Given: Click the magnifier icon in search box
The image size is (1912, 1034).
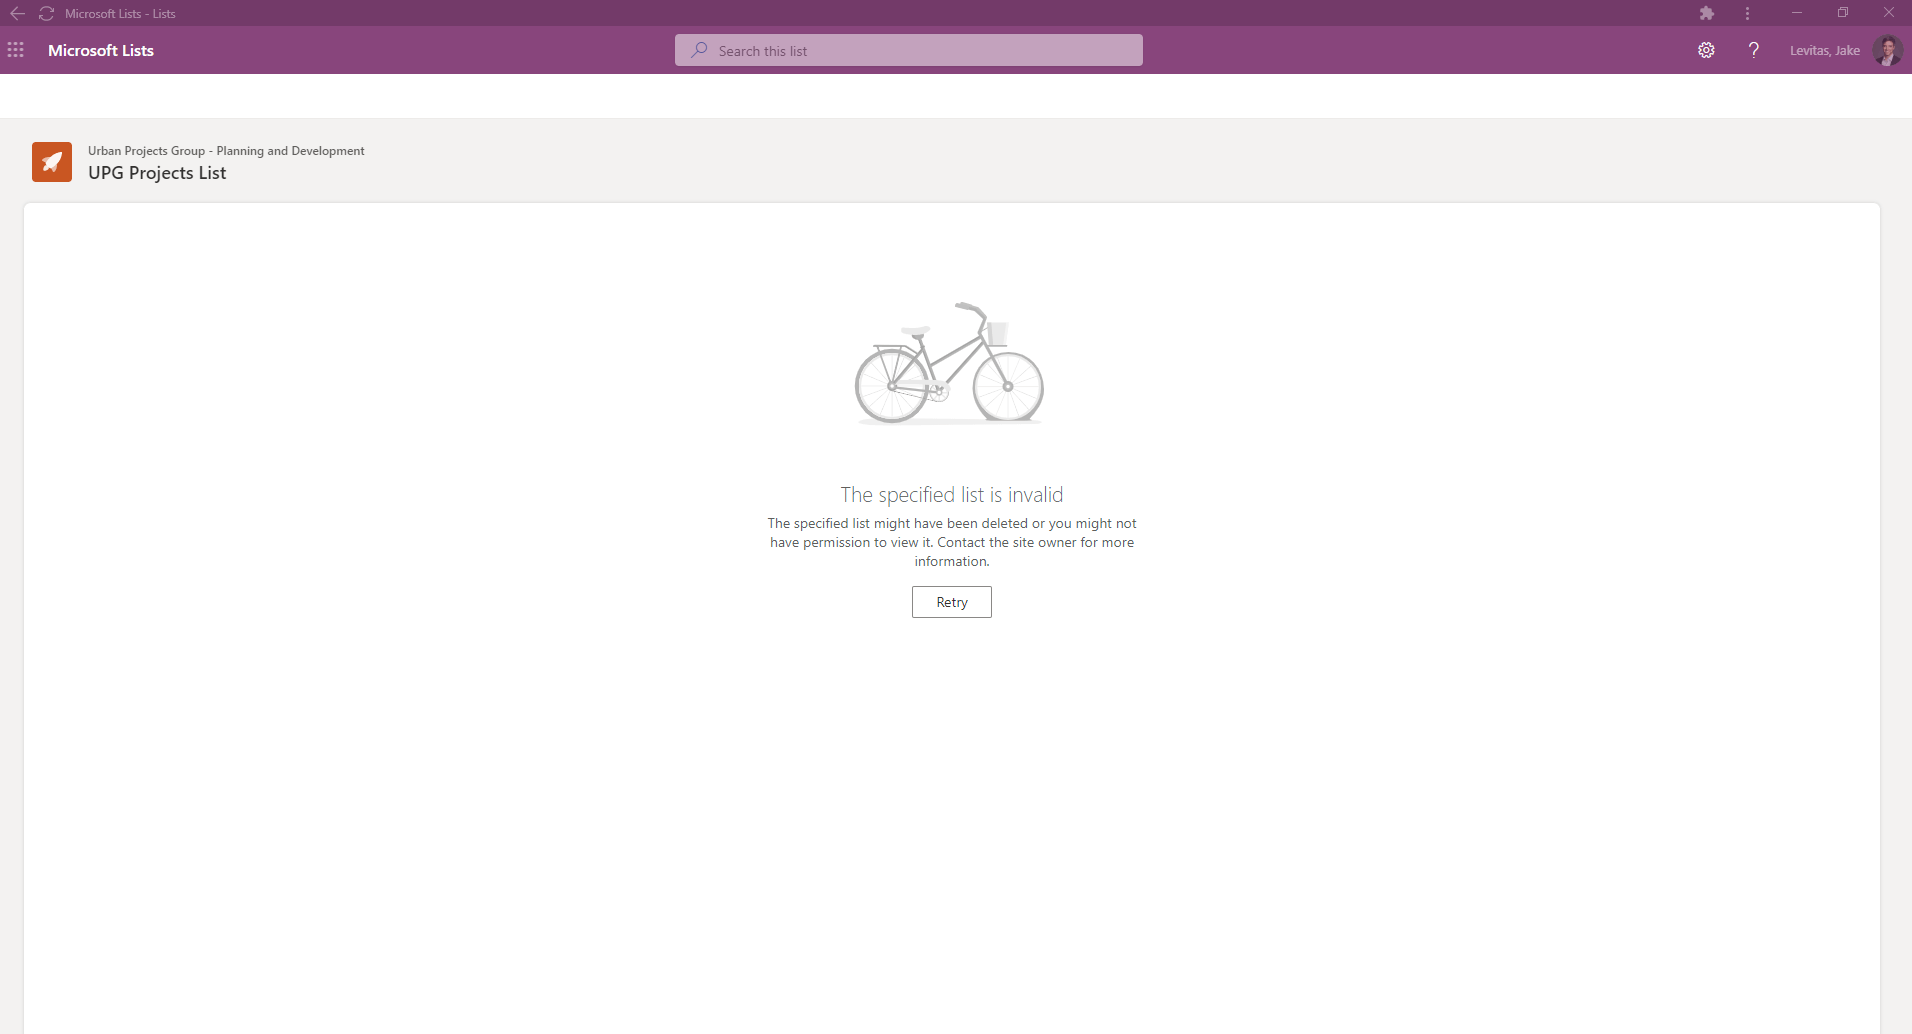Looking at the screenshot, I should coord(699,50).
